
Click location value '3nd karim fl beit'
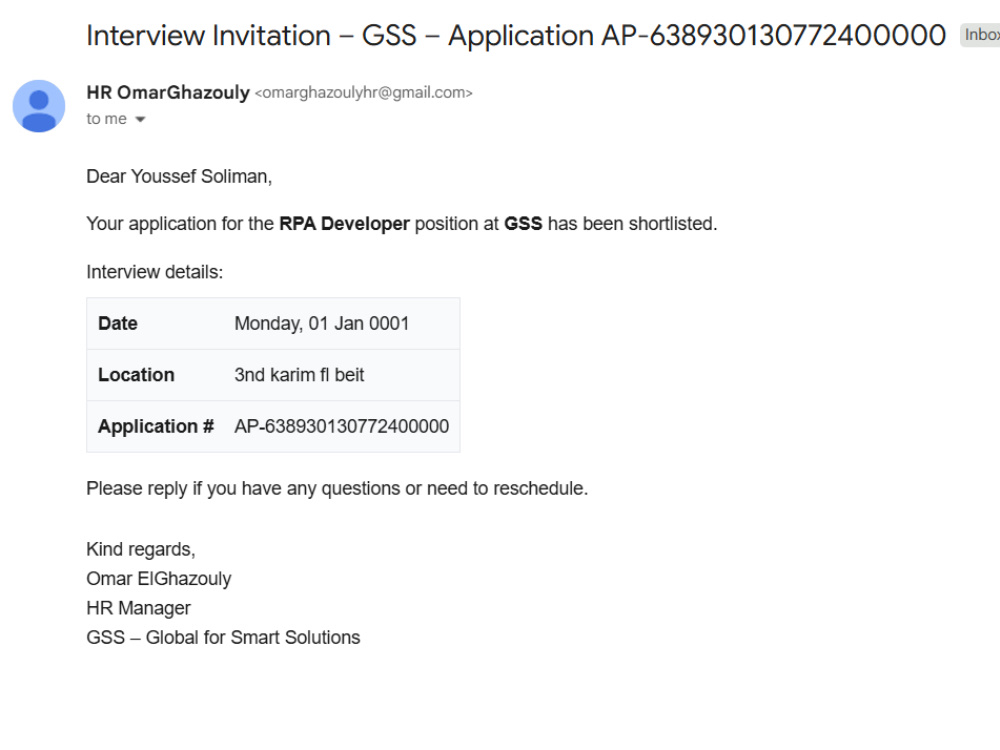[x=299, y=375]
